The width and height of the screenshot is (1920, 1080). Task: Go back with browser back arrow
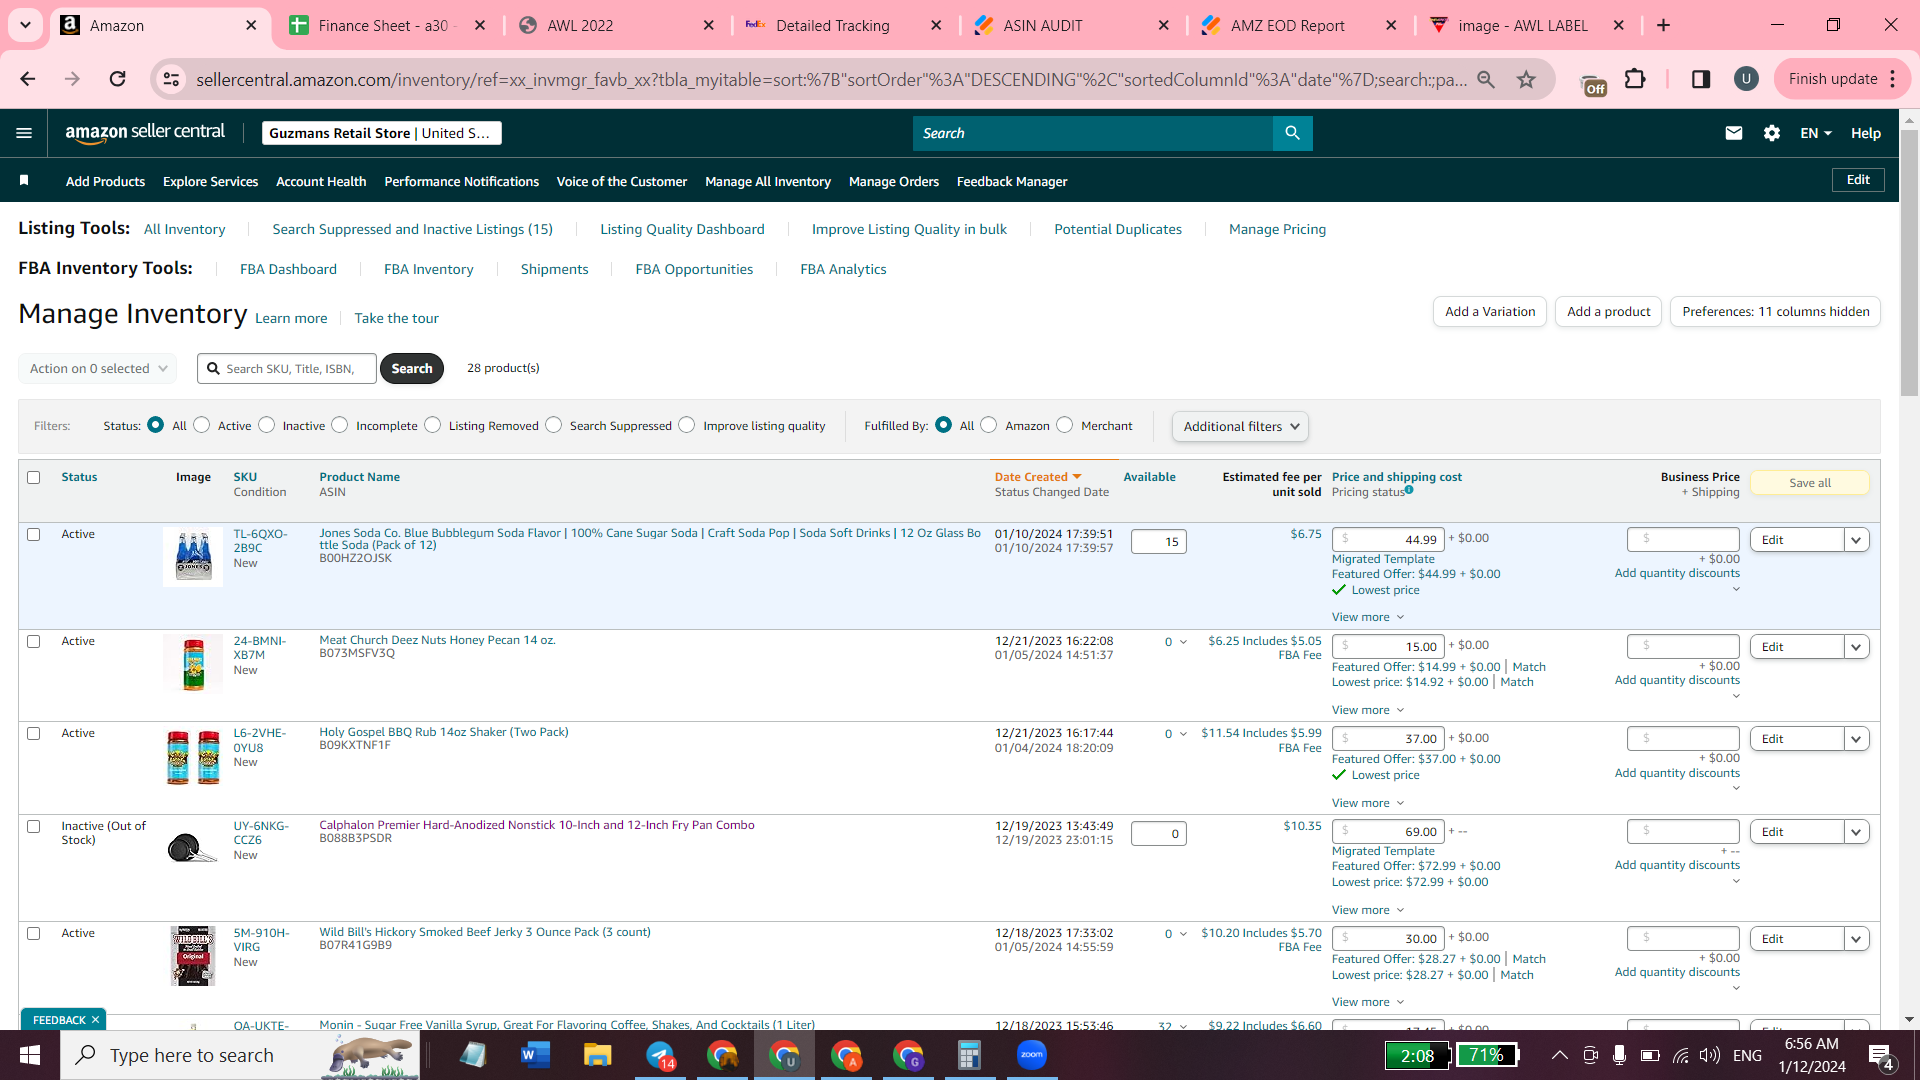[x=28, y=79]
